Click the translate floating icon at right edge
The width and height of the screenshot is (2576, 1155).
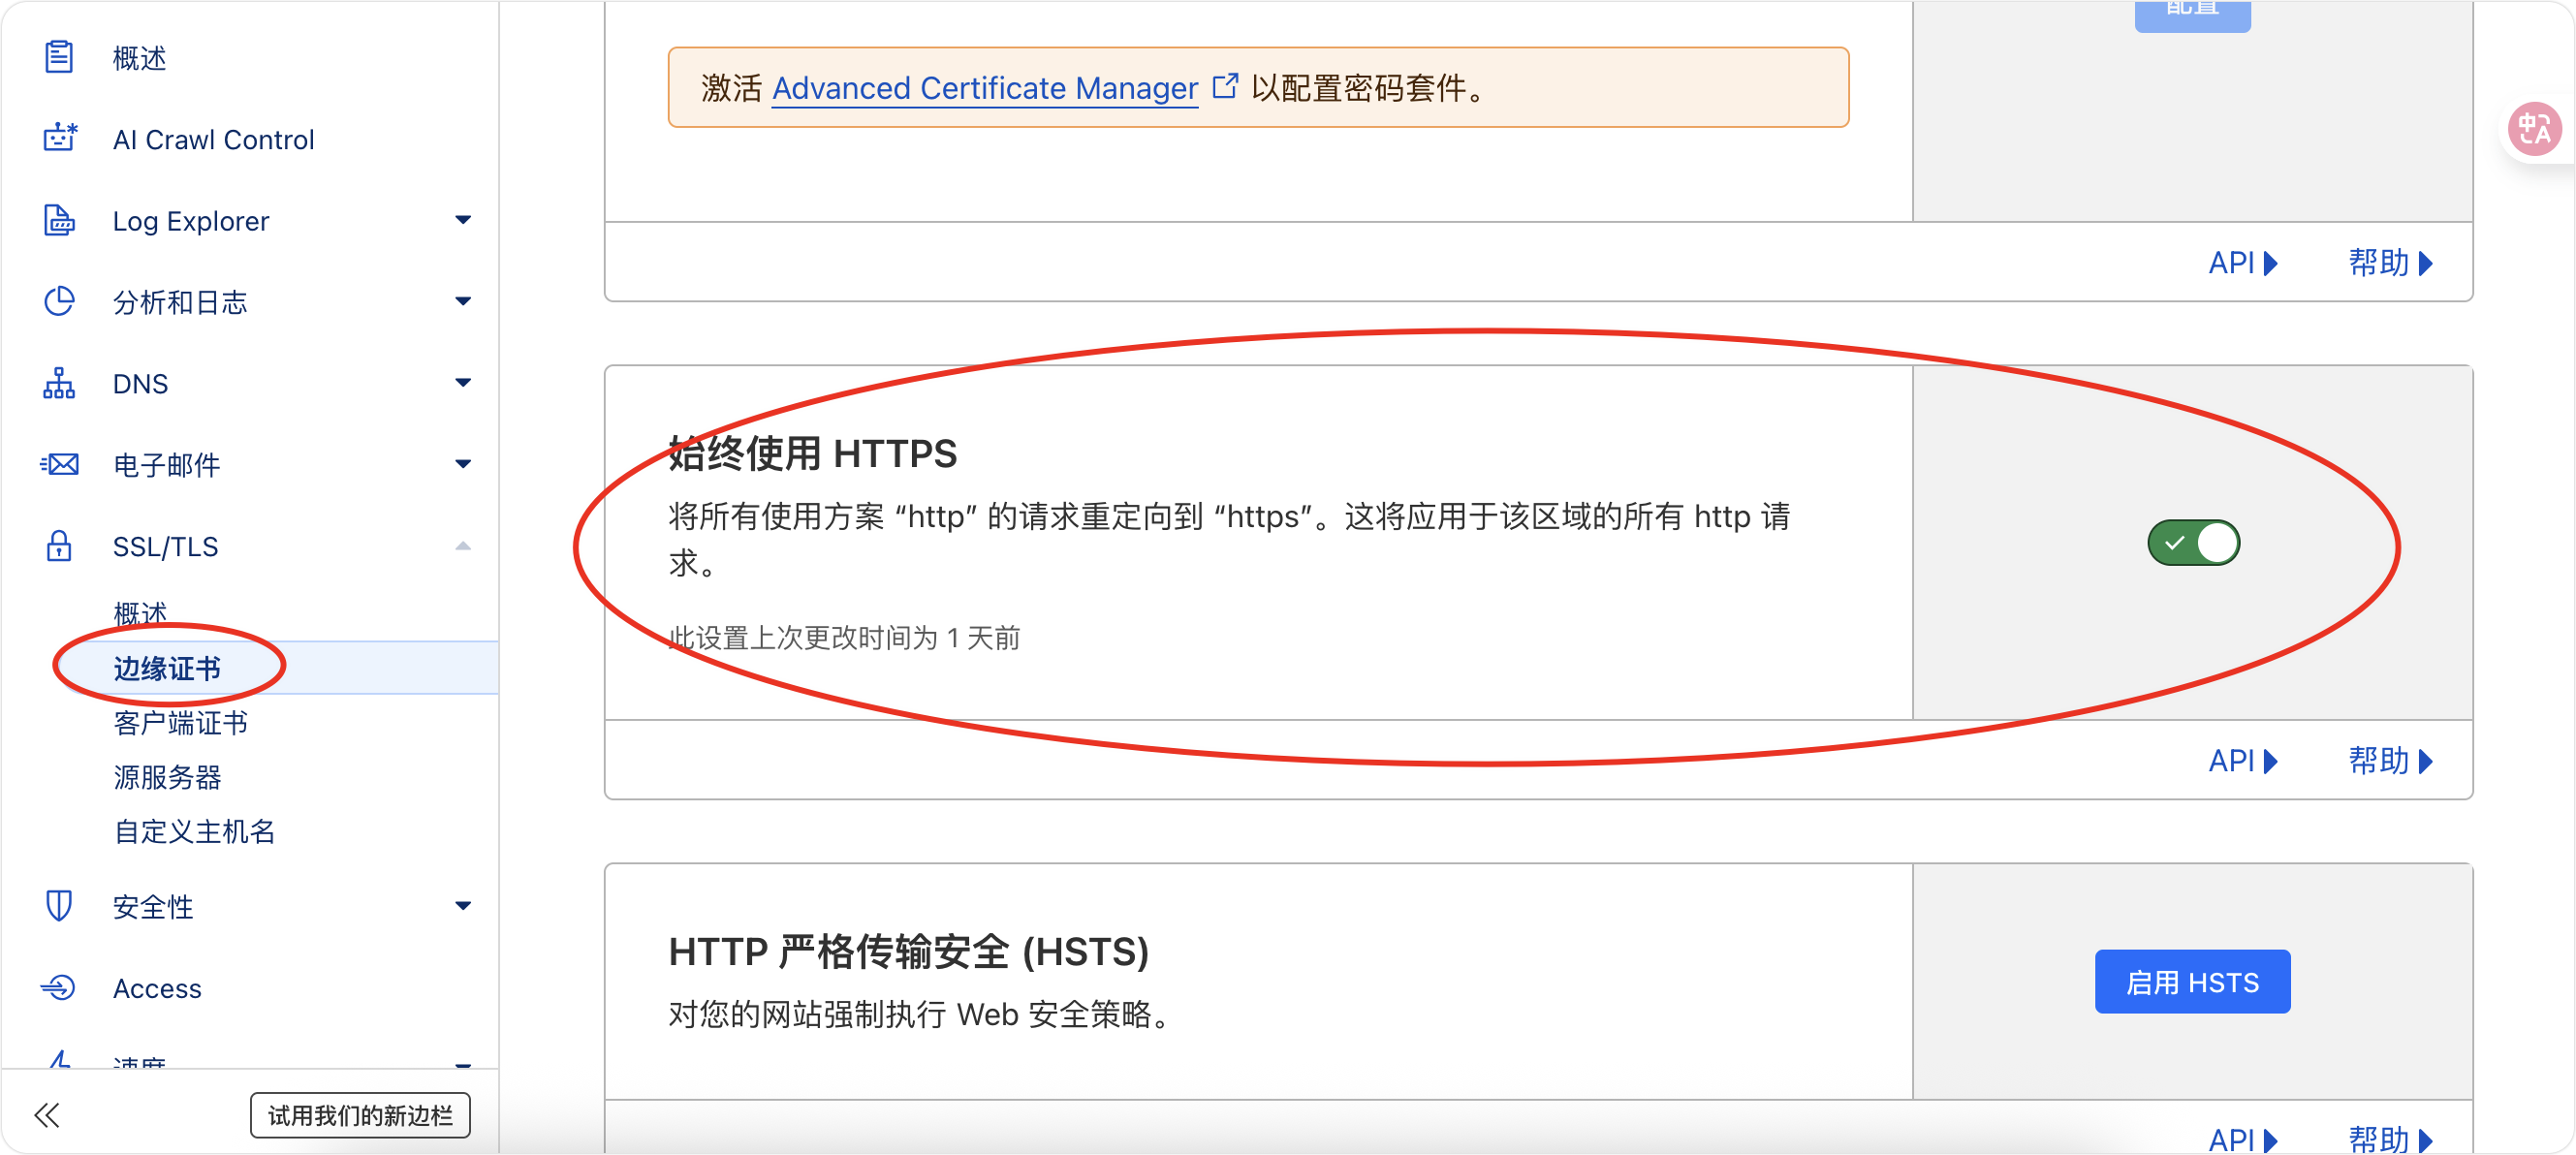click(x=2535, y=129)
